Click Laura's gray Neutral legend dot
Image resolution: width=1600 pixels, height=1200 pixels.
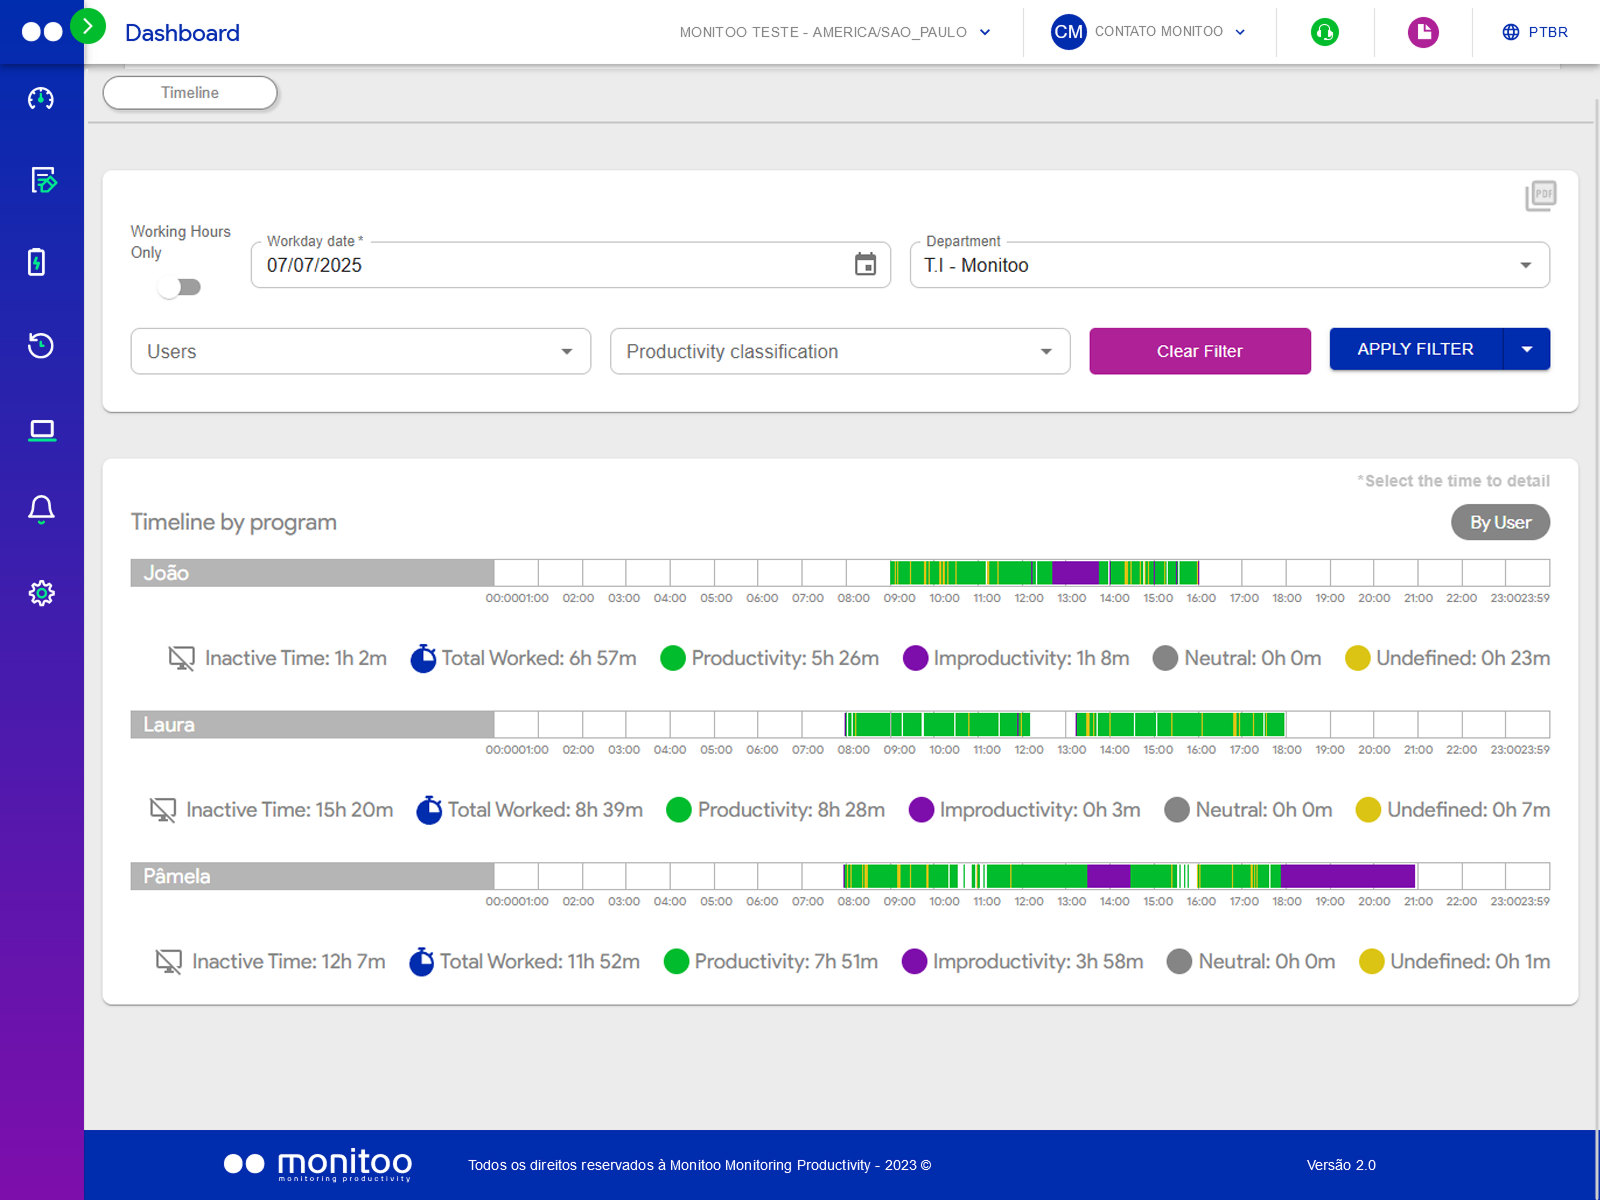[x=1177, y=810]
